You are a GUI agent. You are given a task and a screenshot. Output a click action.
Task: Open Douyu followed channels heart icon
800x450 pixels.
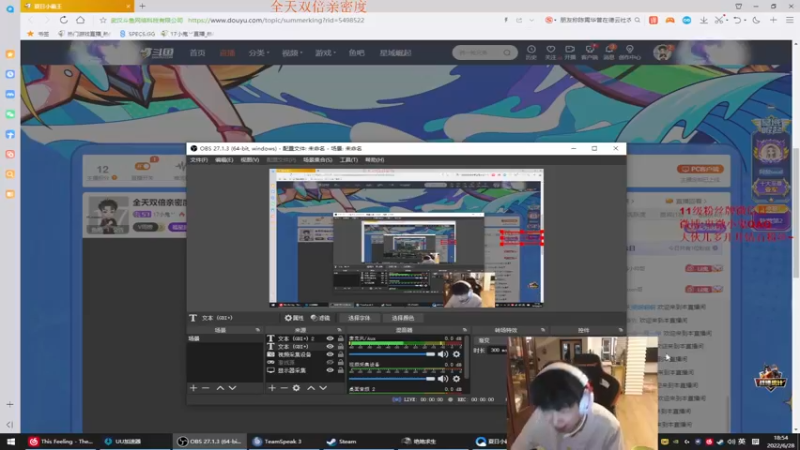551,52
